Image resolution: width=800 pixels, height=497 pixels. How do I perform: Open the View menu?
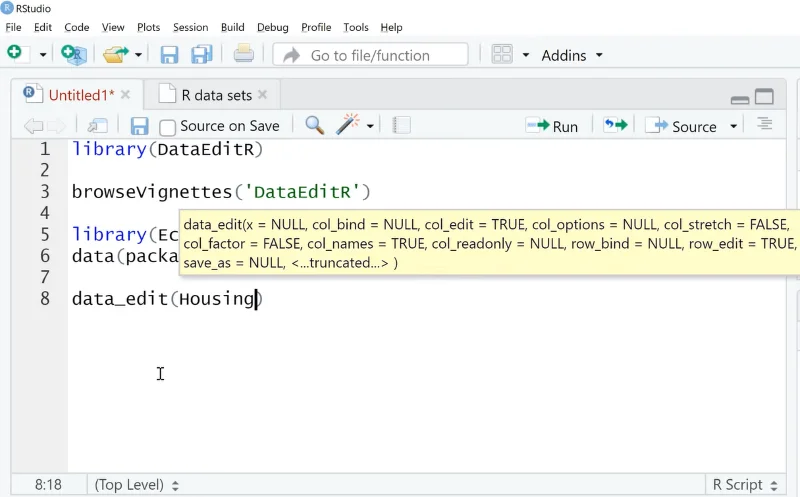point(113,27)
